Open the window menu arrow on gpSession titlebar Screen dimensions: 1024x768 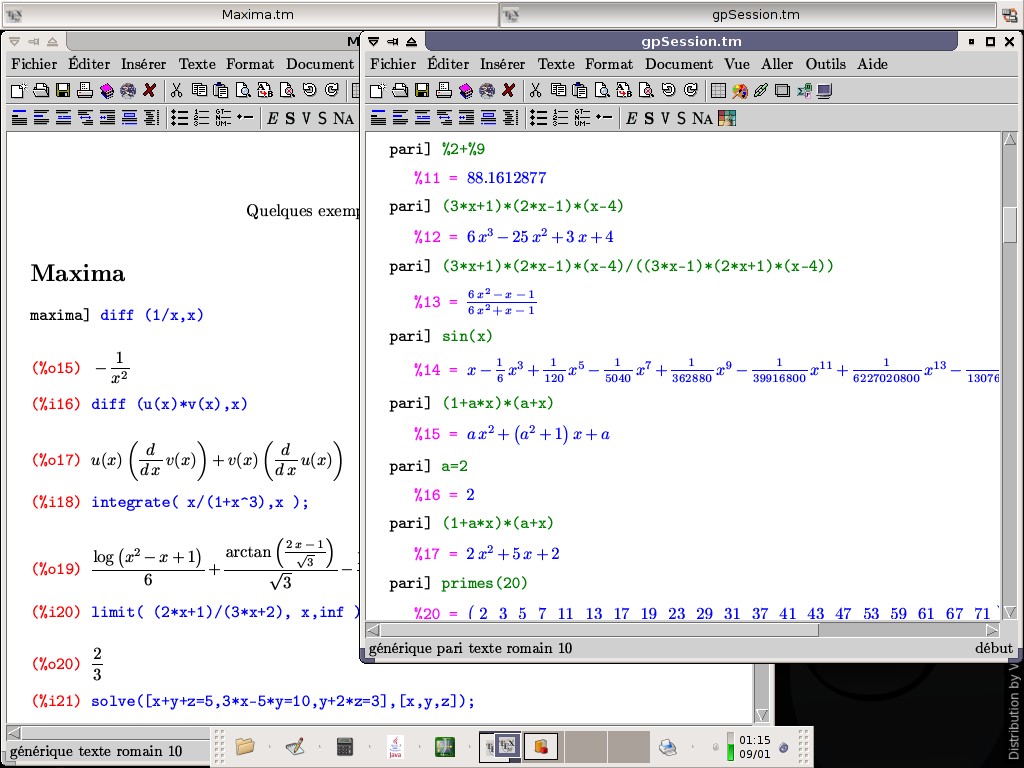pyautogui.click(x=374, y=41)
